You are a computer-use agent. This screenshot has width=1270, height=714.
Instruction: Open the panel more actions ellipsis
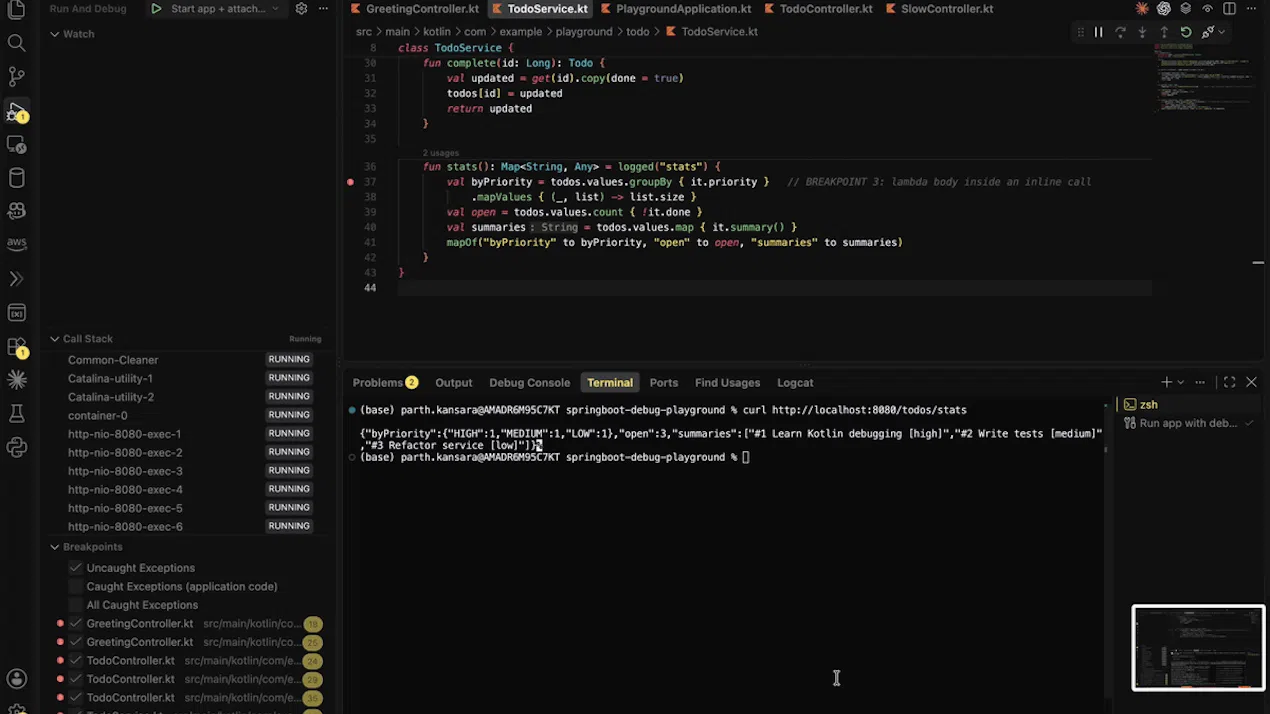(x=1200, y=382)
